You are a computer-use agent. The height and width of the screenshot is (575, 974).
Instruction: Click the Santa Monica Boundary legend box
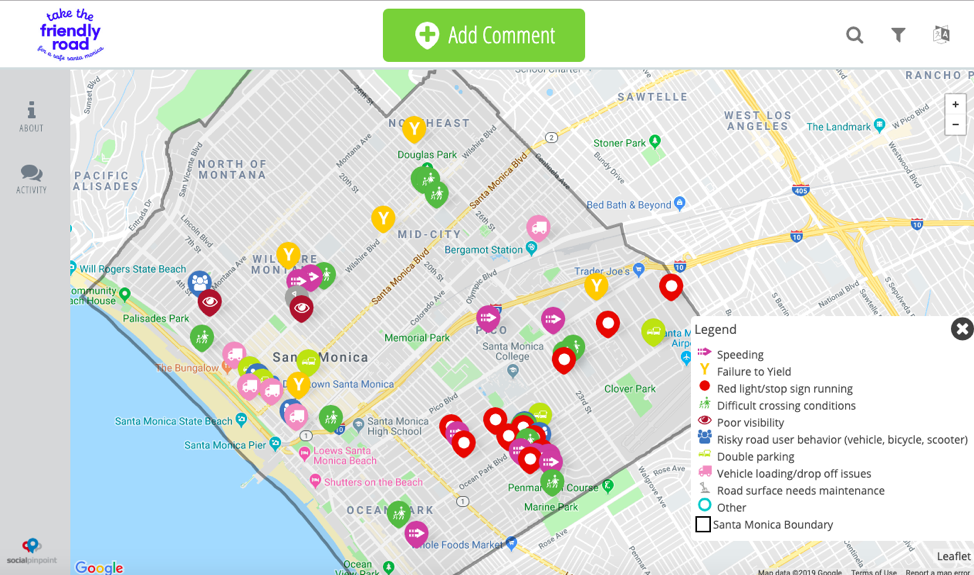click(703, 525)
